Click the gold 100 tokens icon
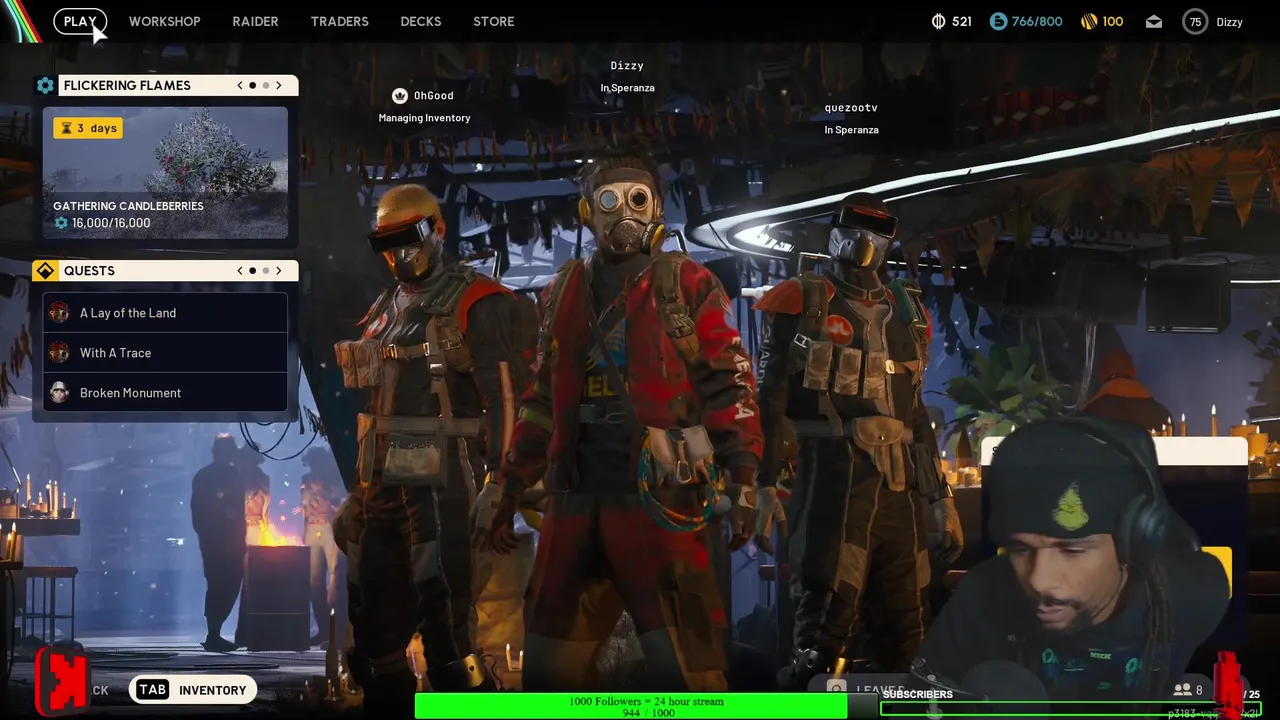This screenshot has height=720, width=1280. tap(1089, 21)
